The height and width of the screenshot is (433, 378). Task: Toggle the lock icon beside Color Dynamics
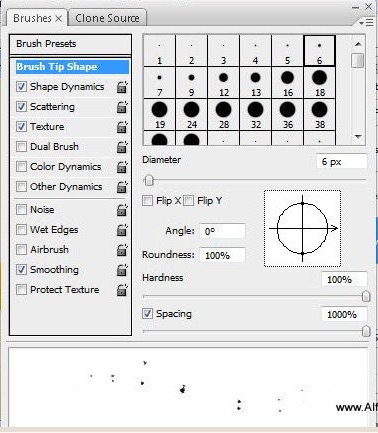coord(122,167)
